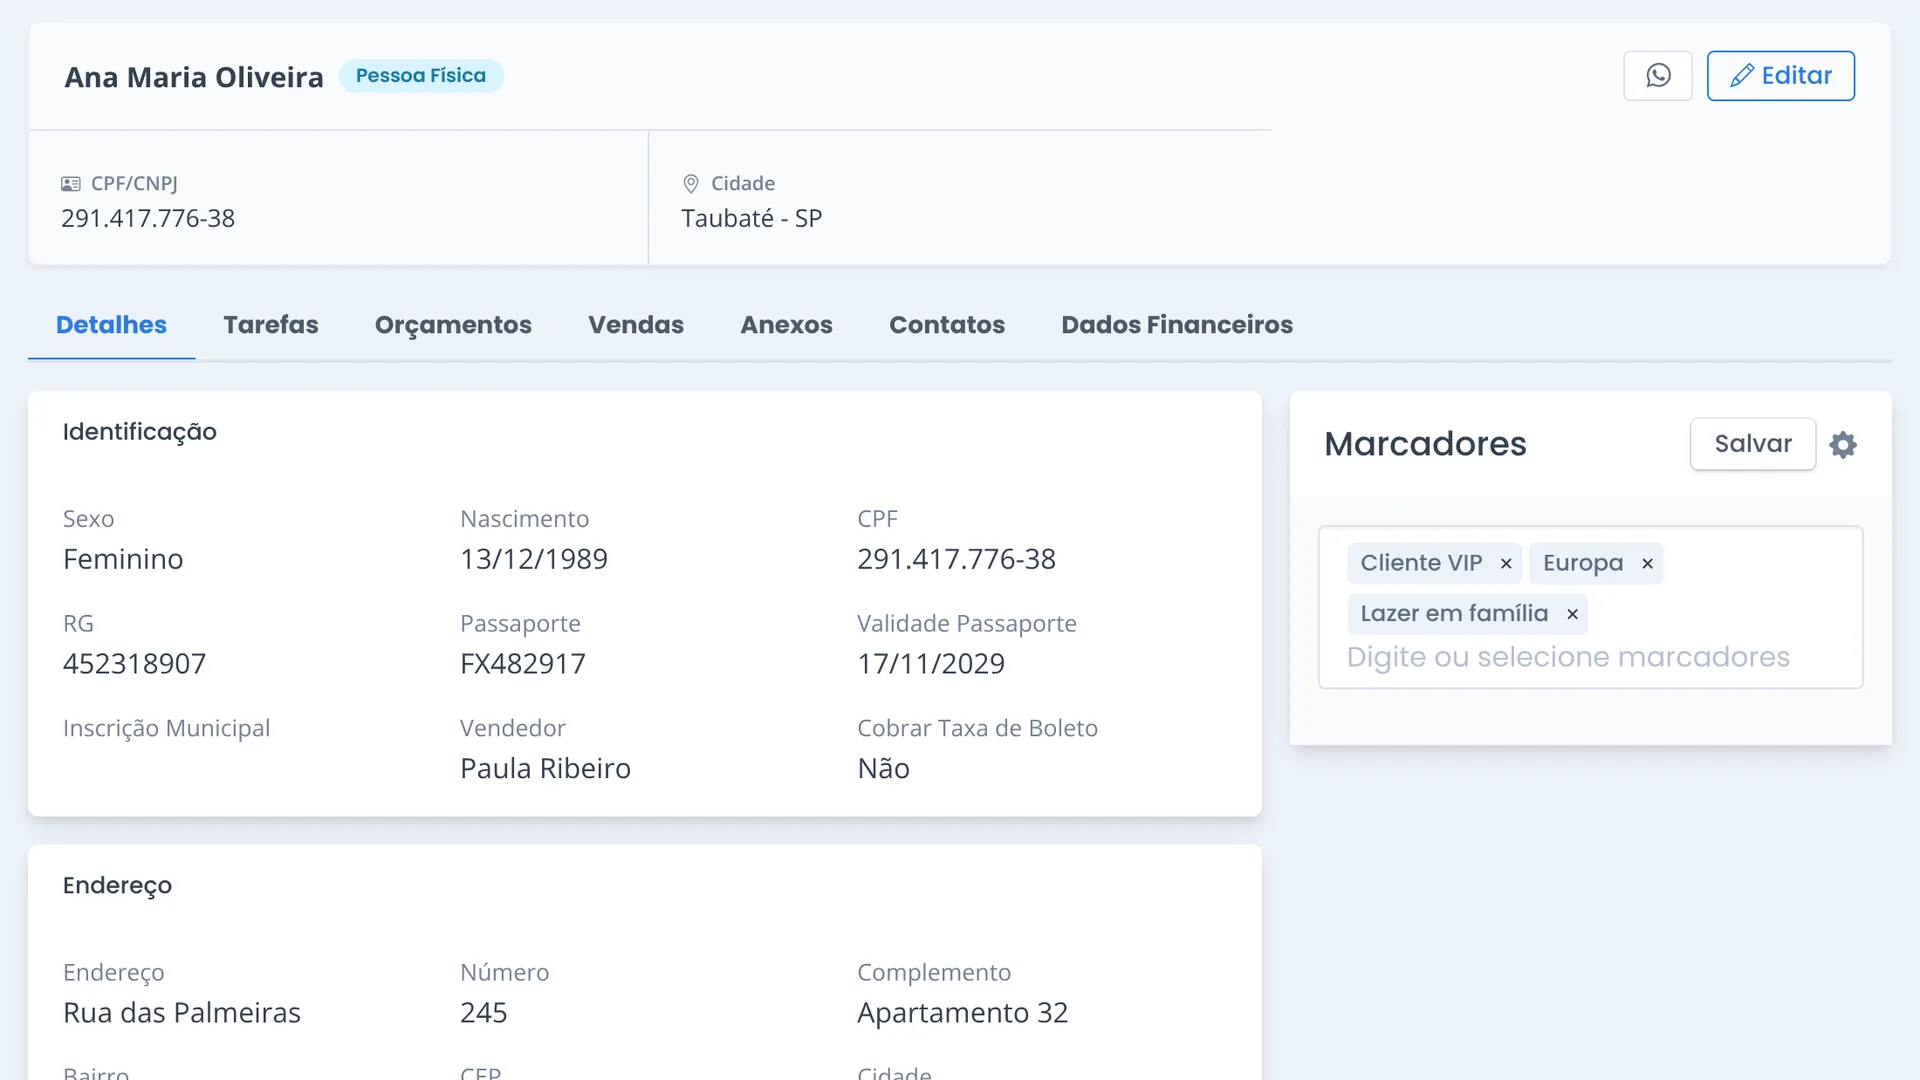Screen dimensions: 1920x1080
Task: Click the passport validity 17/11/2029
Action: 931,664
